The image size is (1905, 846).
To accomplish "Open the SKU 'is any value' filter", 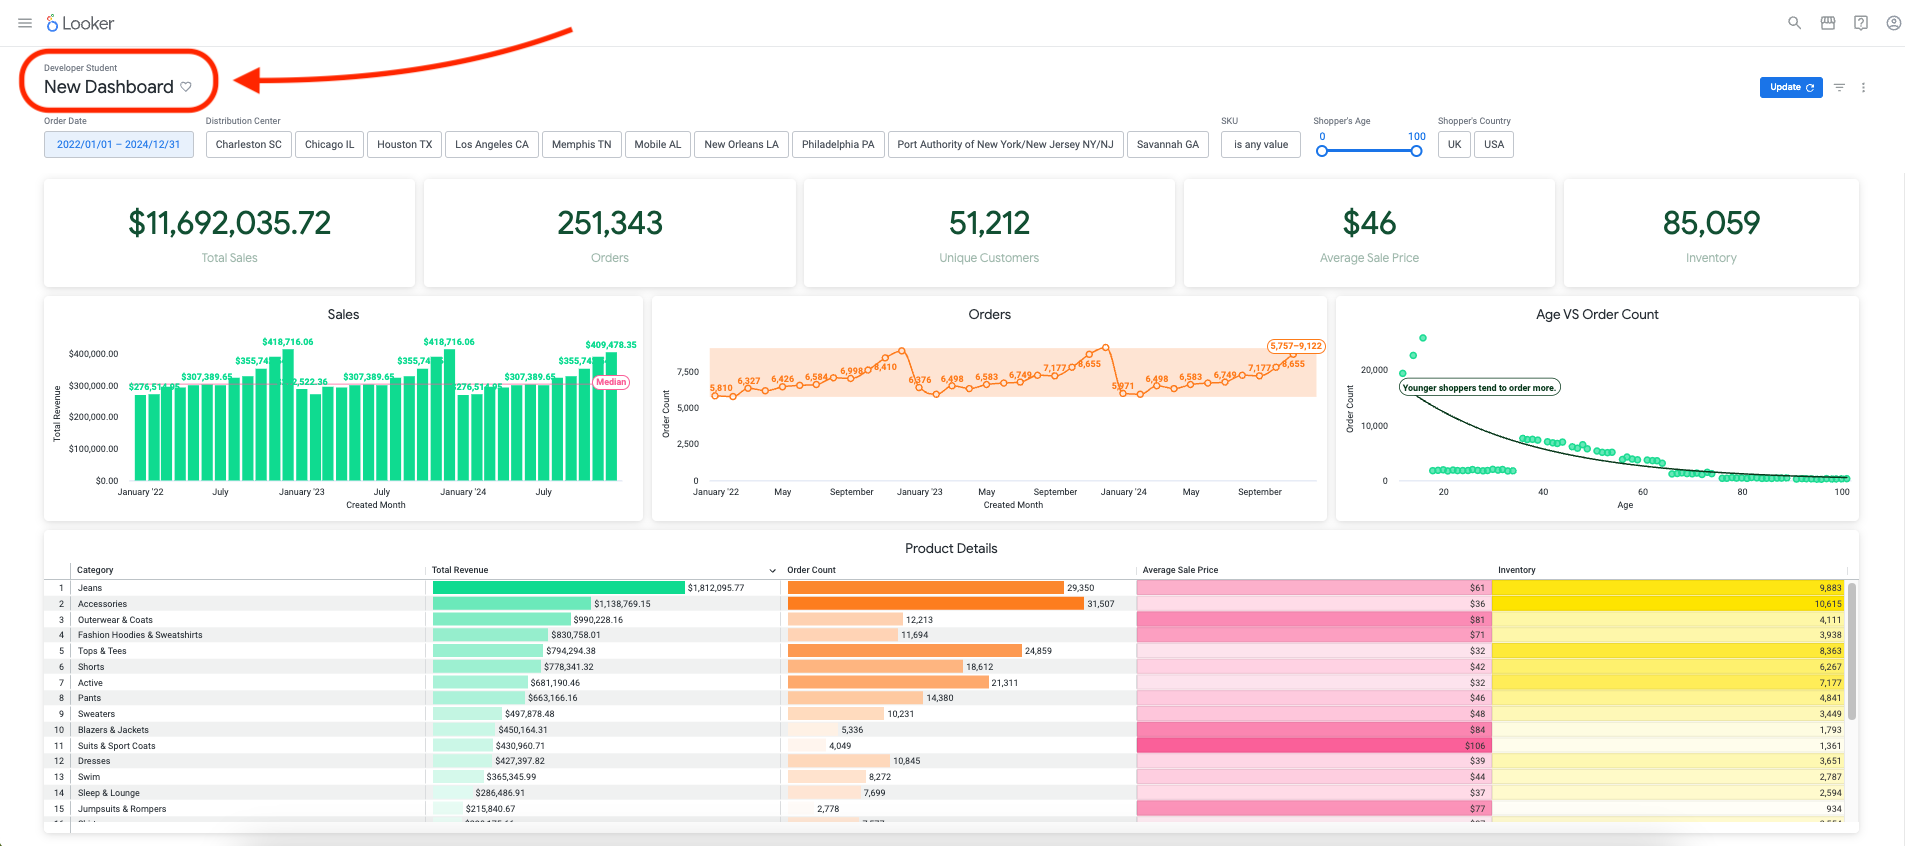I will tap(1260, 144).
